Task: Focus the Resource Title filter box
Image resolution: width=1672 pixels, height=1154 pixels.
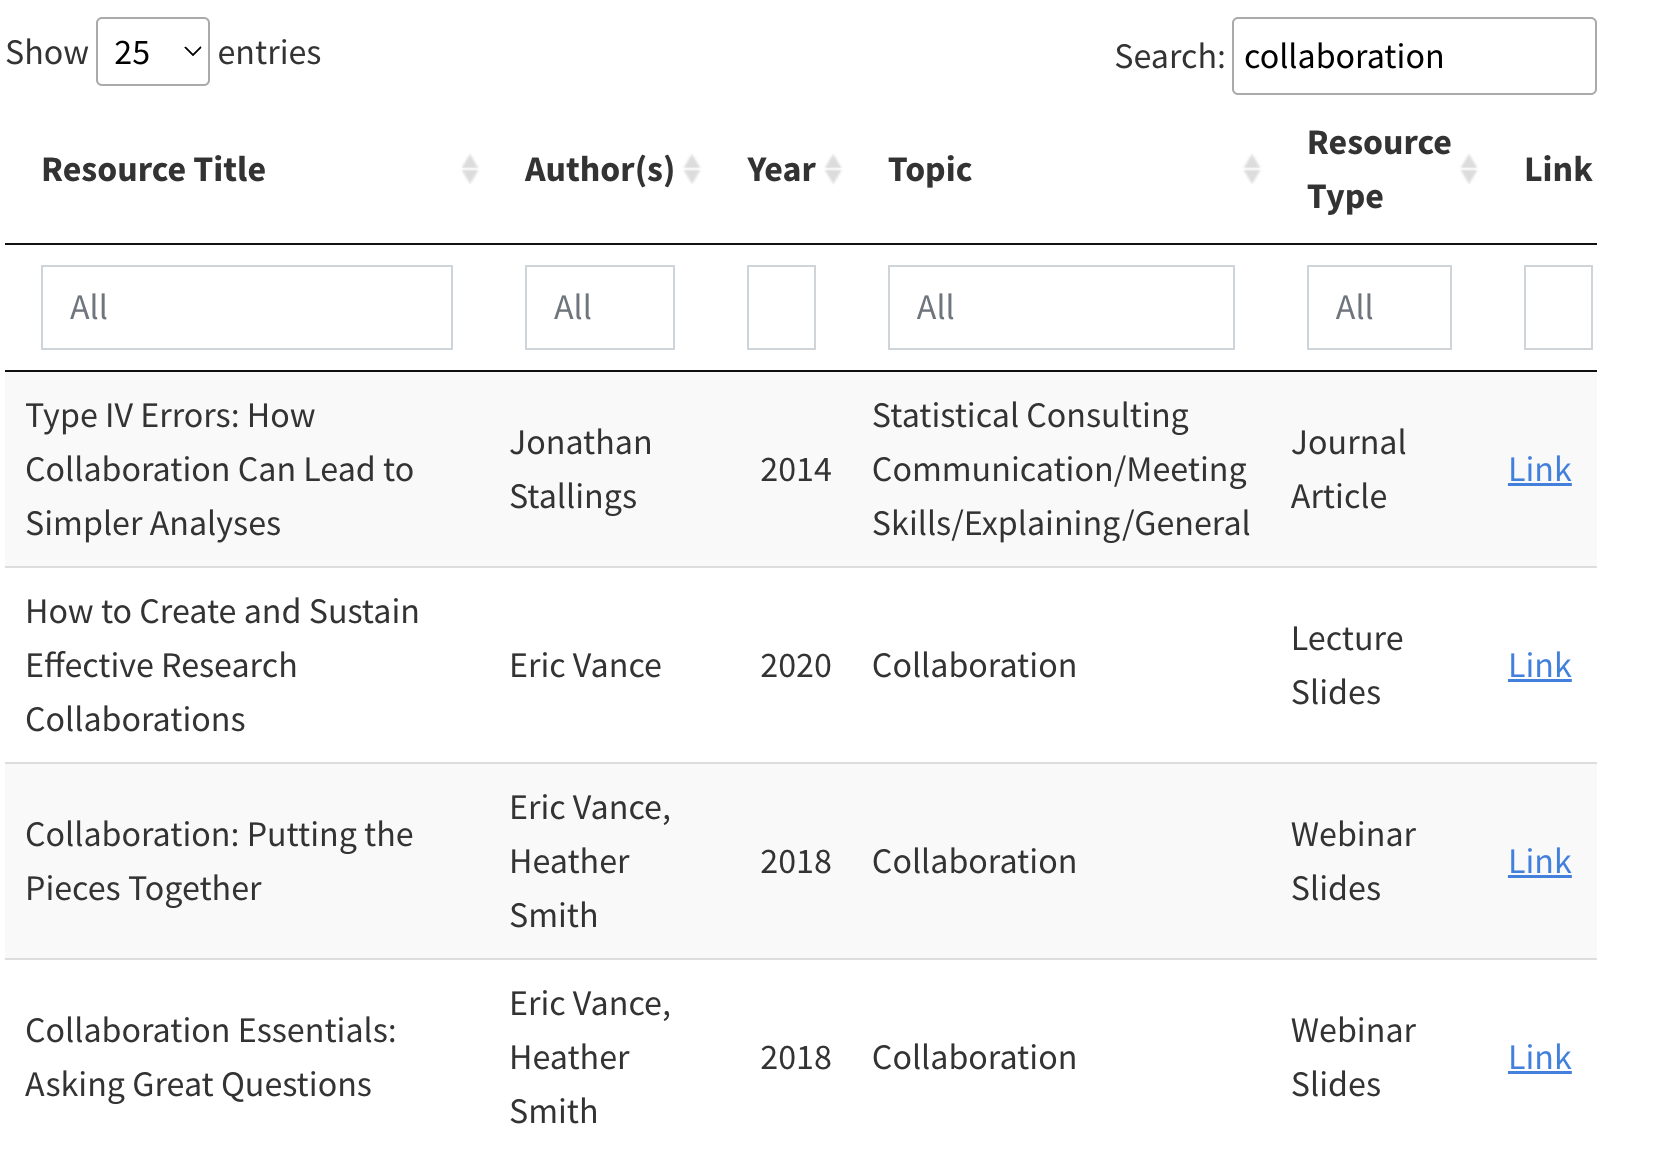Action: tap(247, 308)
